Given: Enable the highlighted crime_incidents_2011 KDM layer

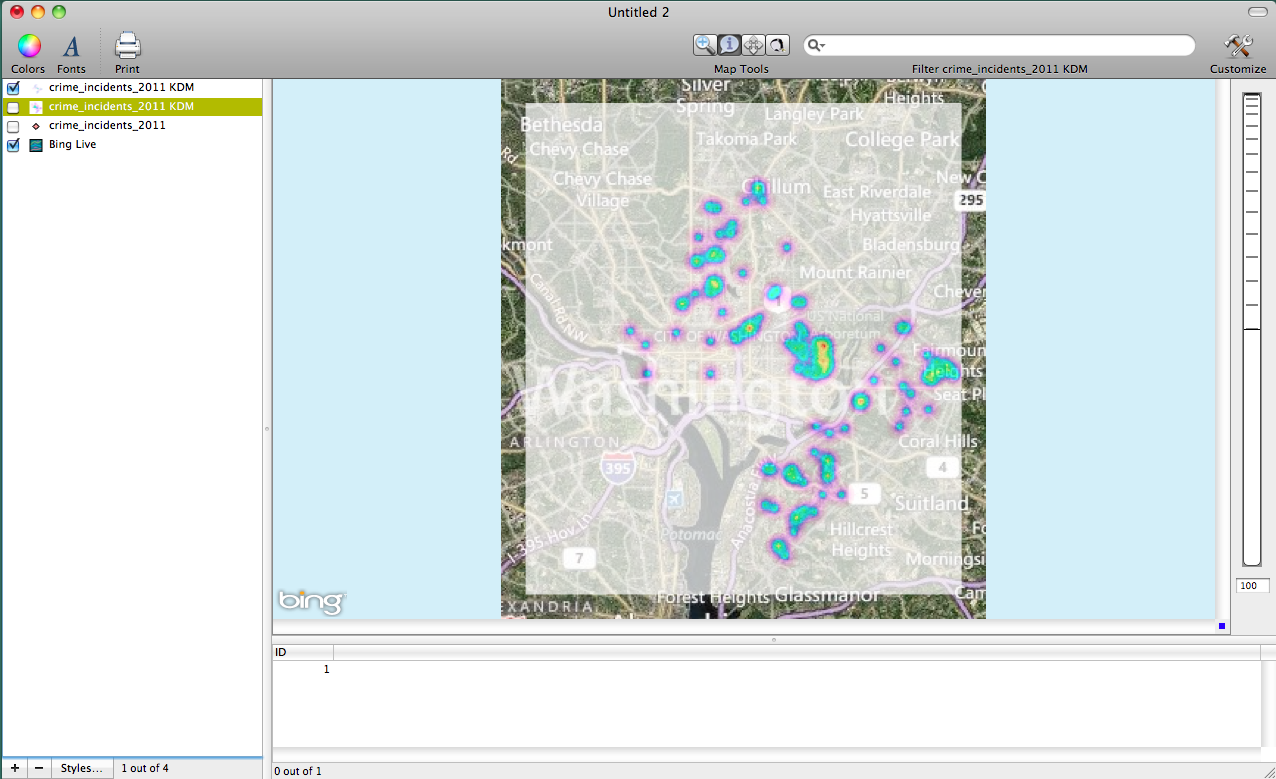Looking at the screenshot, I should point(13,107).
